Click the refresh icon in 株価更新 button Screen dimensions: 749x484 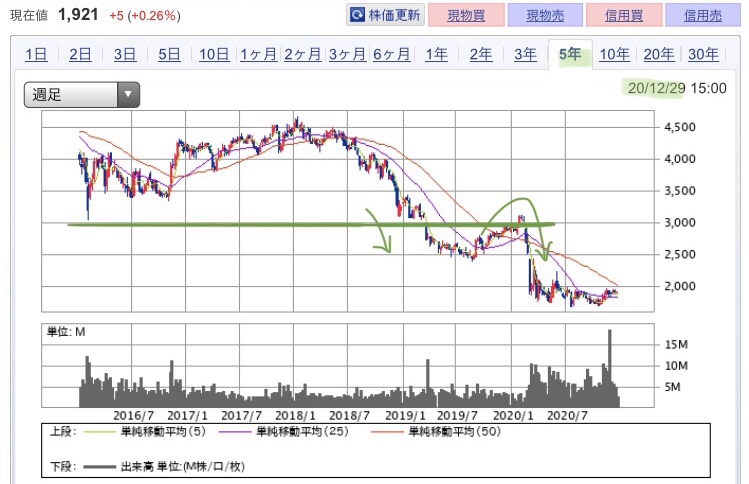click(x=357, y=15)
